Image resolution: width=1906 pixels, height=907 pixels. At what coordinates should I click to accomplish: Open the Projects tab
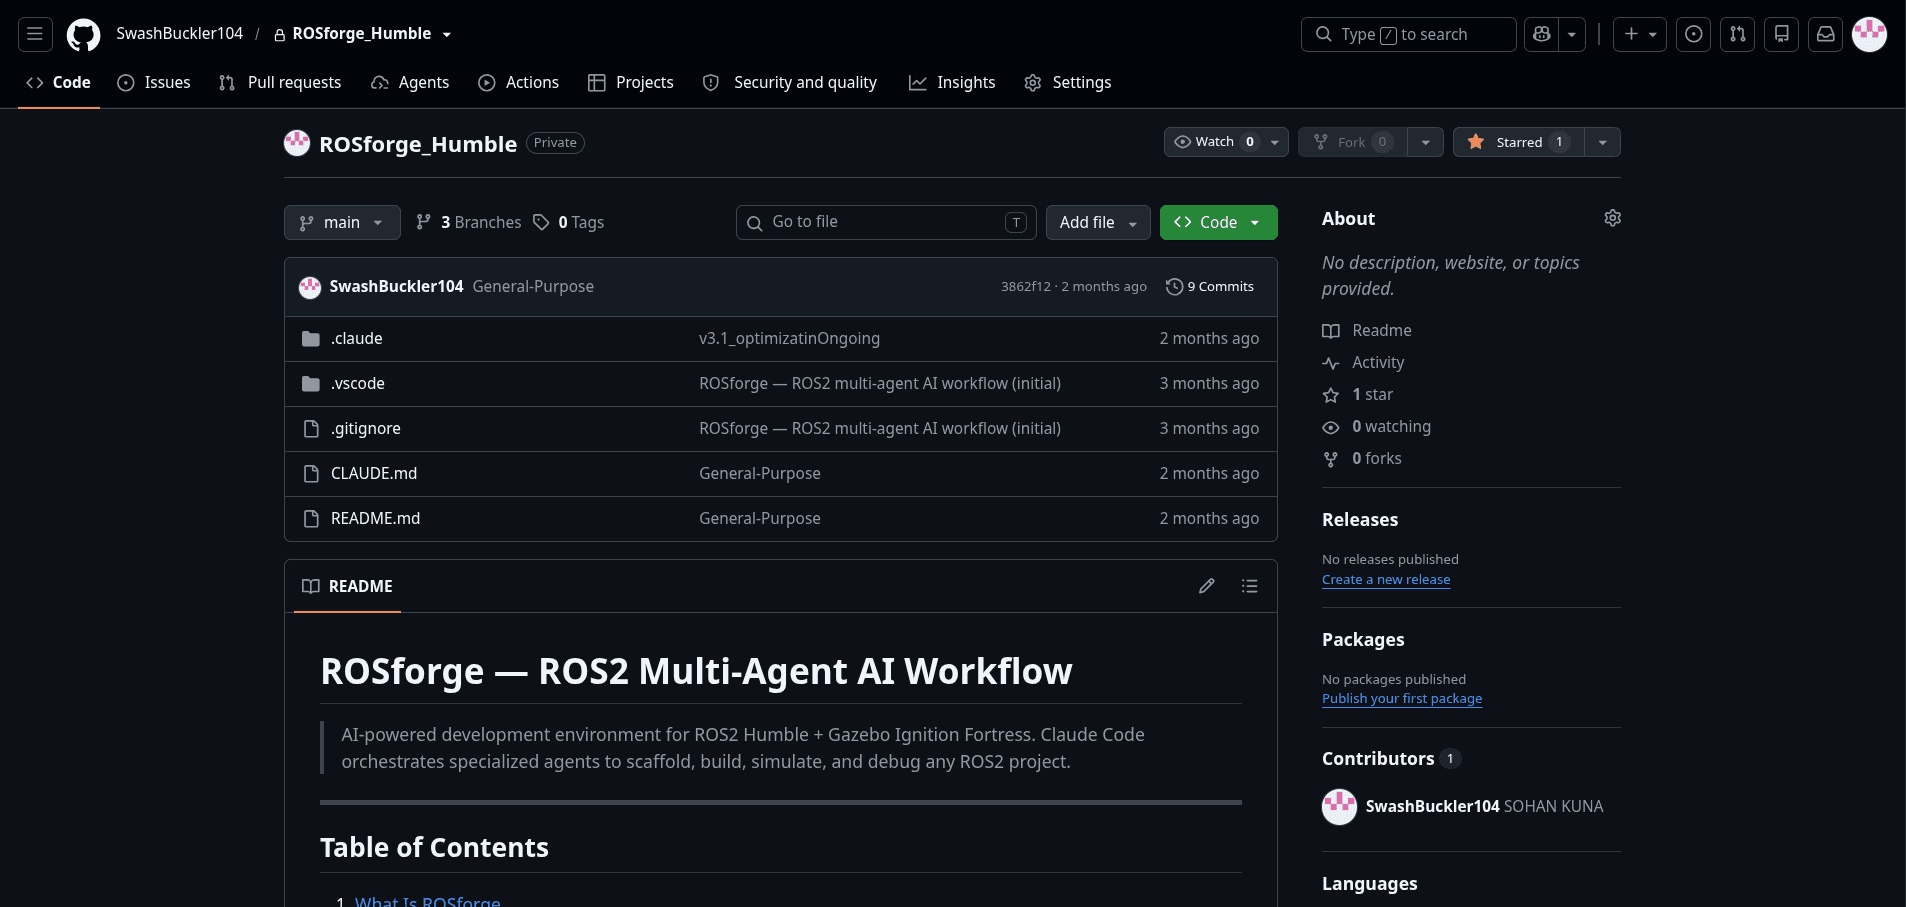click(631, 83)
